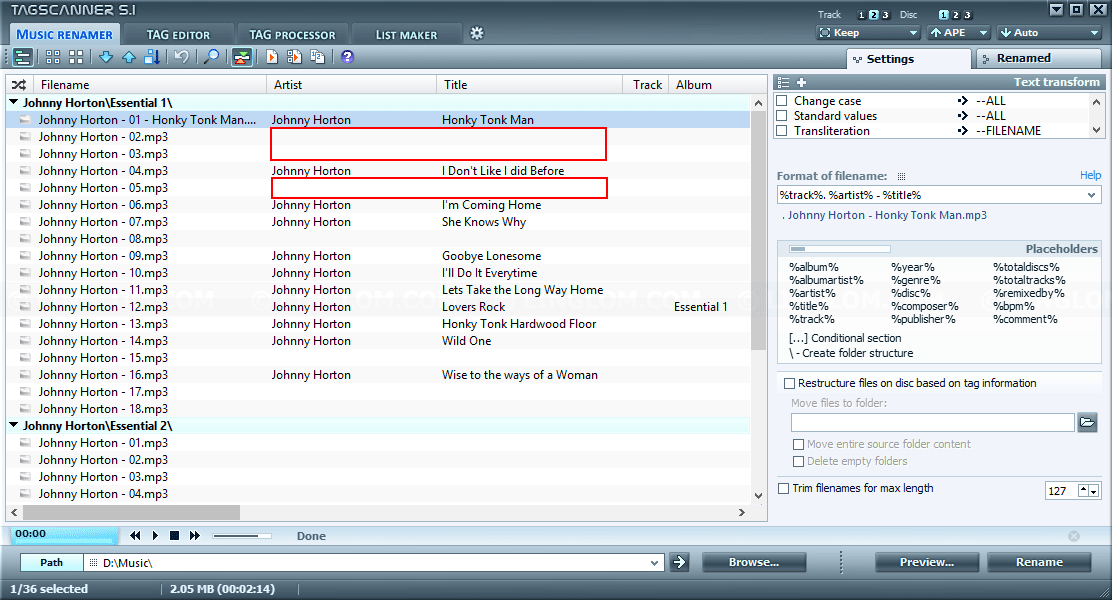Screen dimensions: 1112x600
Task: Click the rewind playback button
Action: pyautogui.click(x=135, y=536)
